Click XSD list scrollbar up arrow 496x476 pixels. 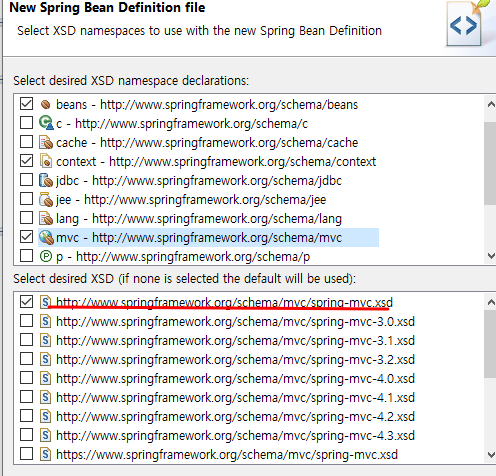coord(490,302)
